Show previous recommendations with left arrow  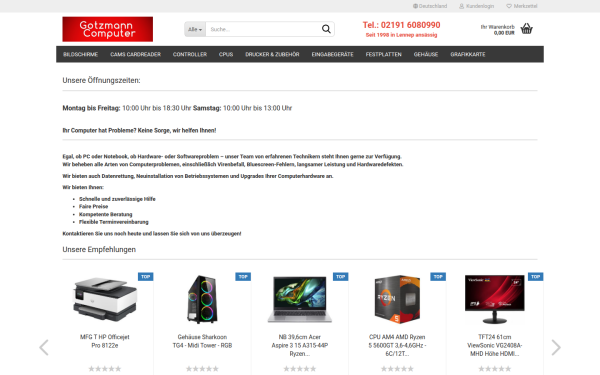(x=44, y=347)
